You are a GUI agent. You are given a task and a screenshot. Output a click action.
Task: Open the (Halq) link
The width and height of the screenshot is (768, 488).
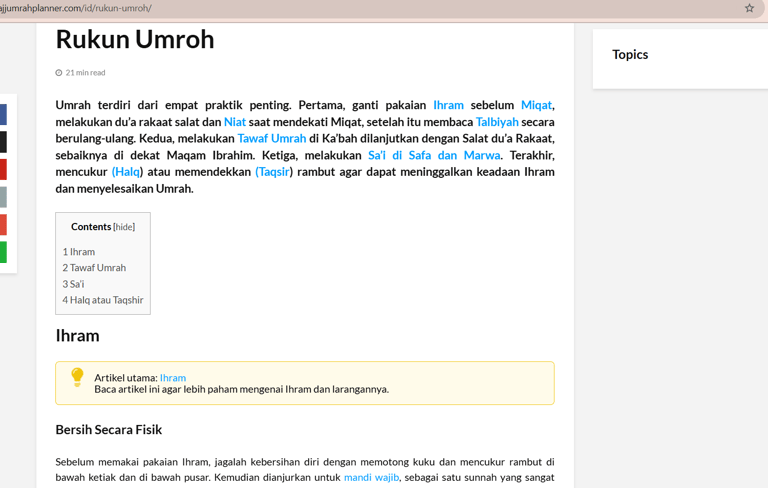127,172
